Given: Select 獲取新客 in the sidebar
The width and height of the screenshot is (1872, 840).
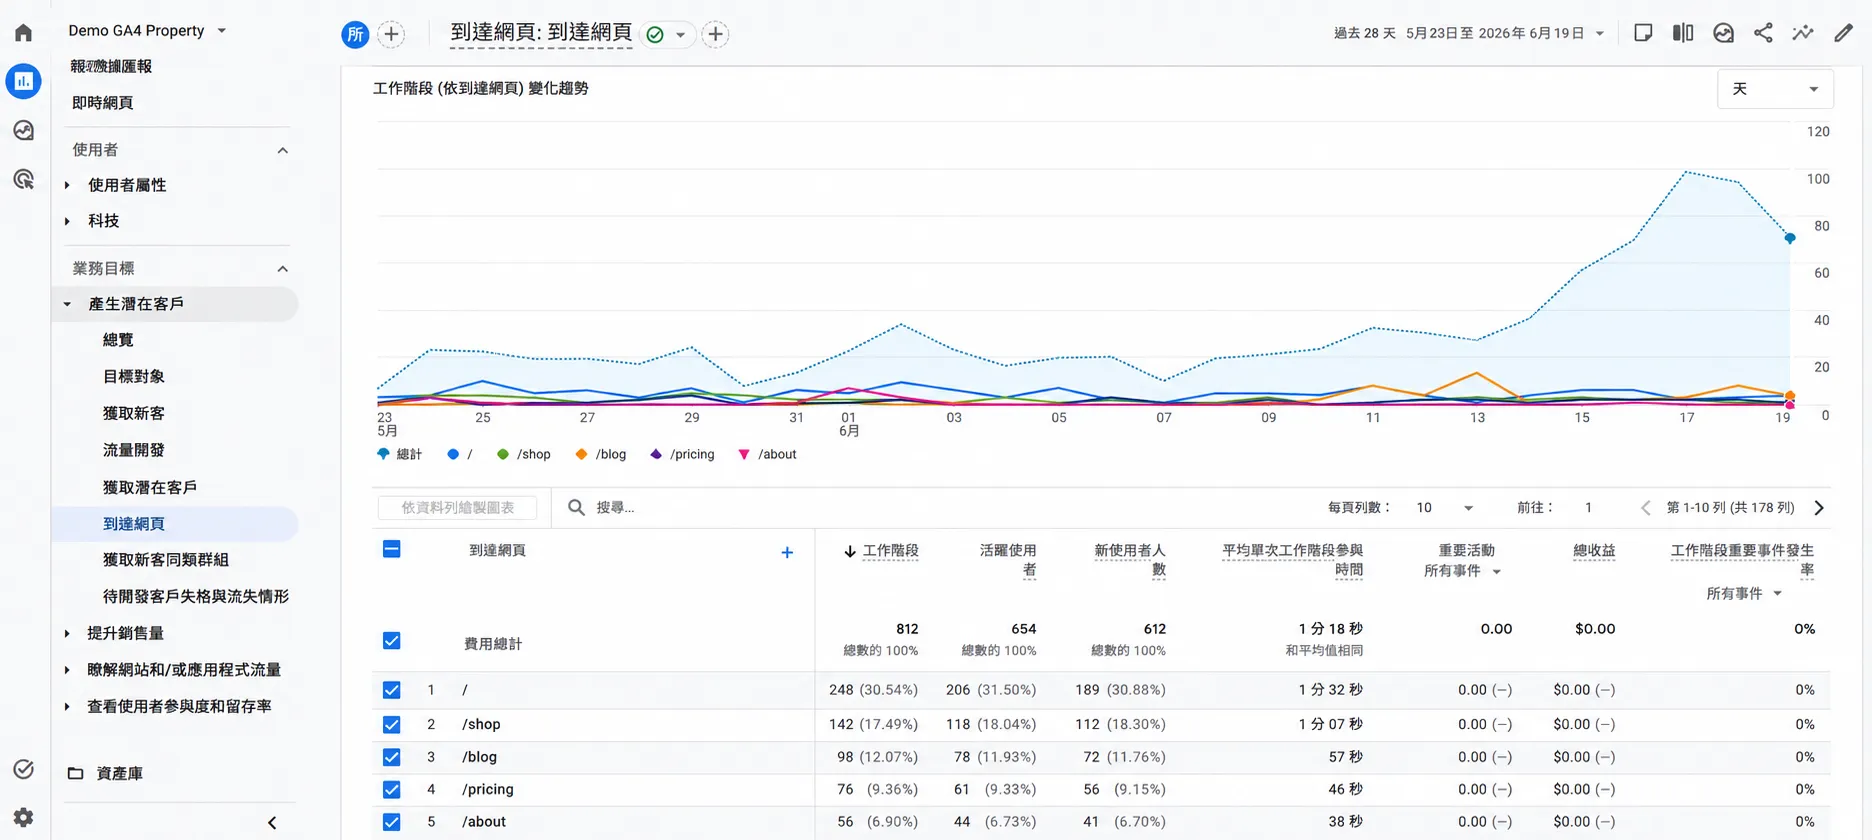Looking at the screenshot, I should [x=134, y=413].
